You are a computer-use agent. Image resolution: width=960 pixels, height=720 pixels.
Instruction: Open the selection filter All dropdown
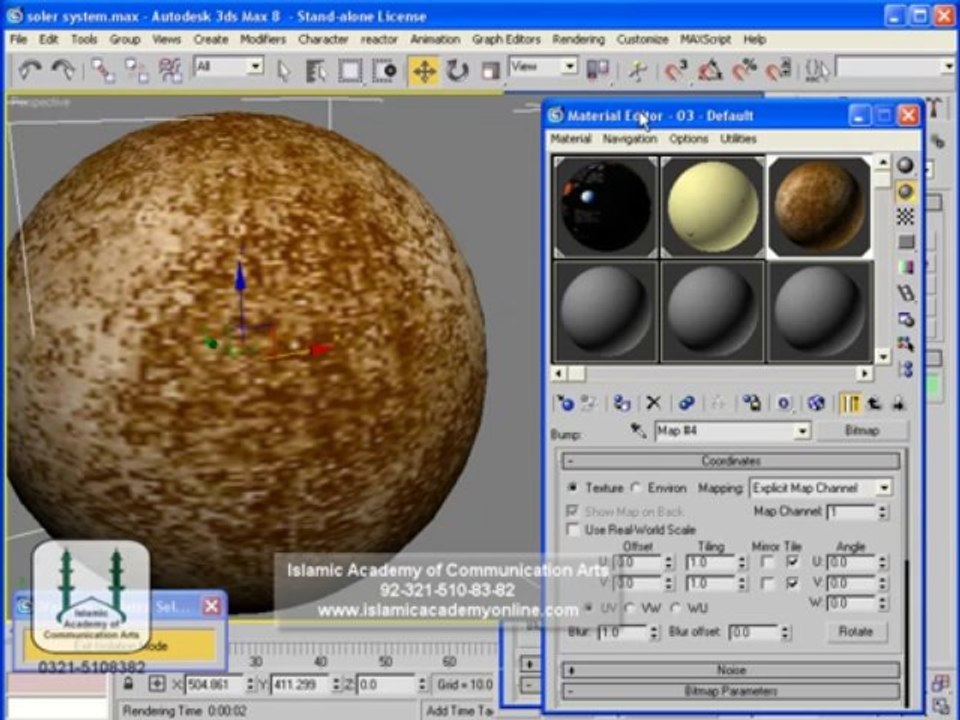pos(255,66)
